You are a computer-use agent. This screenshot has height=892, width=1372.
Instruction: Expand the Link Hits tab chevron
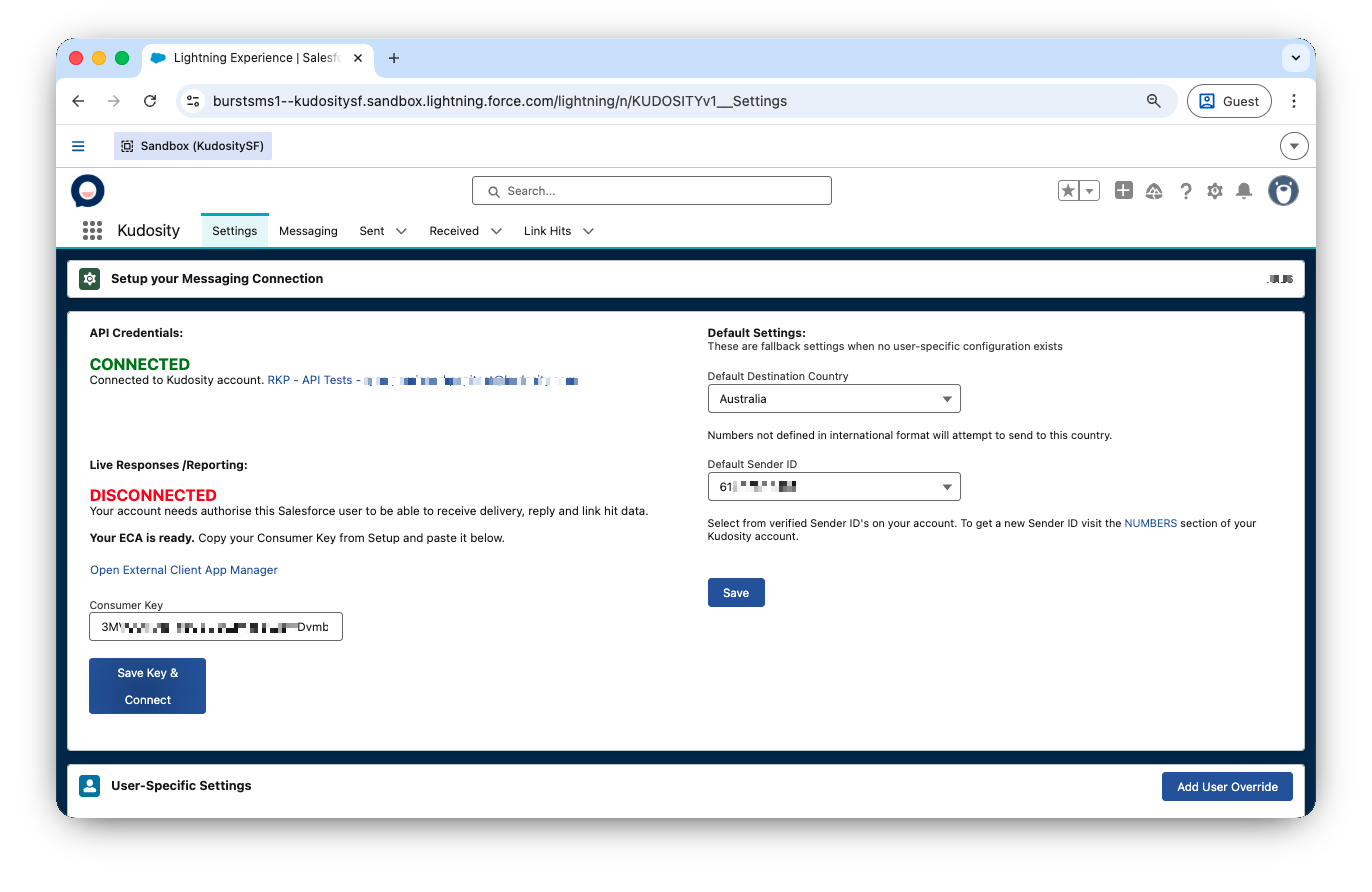point(588,231)
